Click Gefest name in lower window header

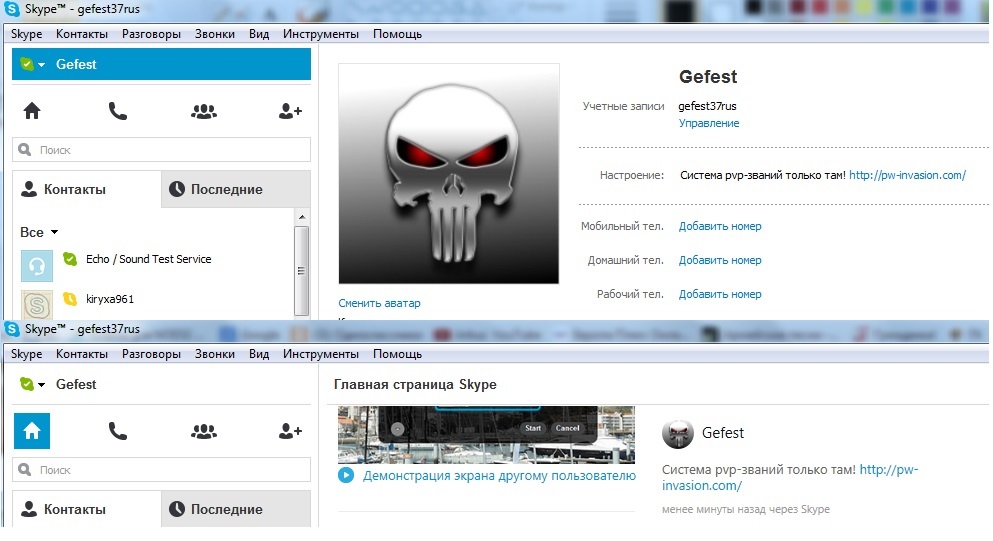[76, 384]
